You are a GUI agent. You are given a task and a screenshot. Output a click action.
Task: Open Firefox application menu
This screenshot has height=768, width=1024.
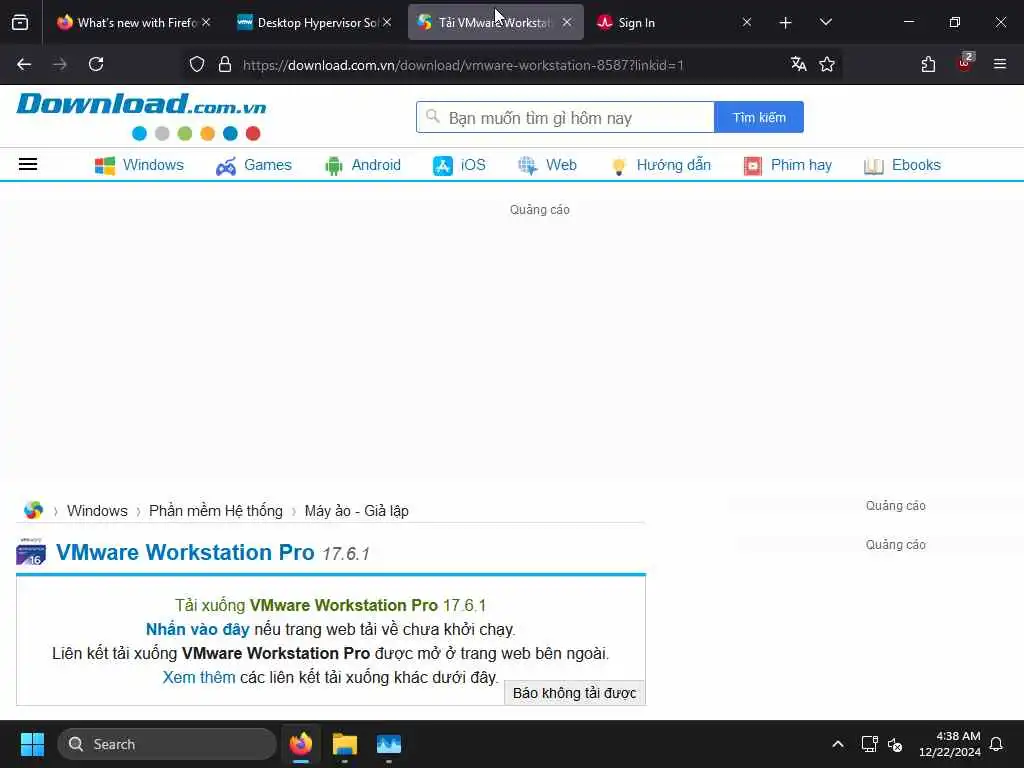click(x=1000, y=64)
